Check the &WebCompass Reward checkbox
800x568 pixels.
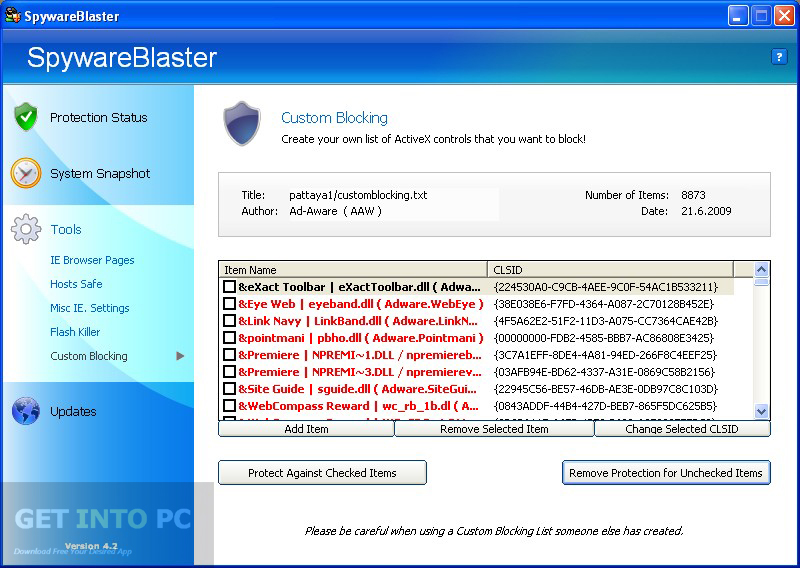click(x=230, y=406)
